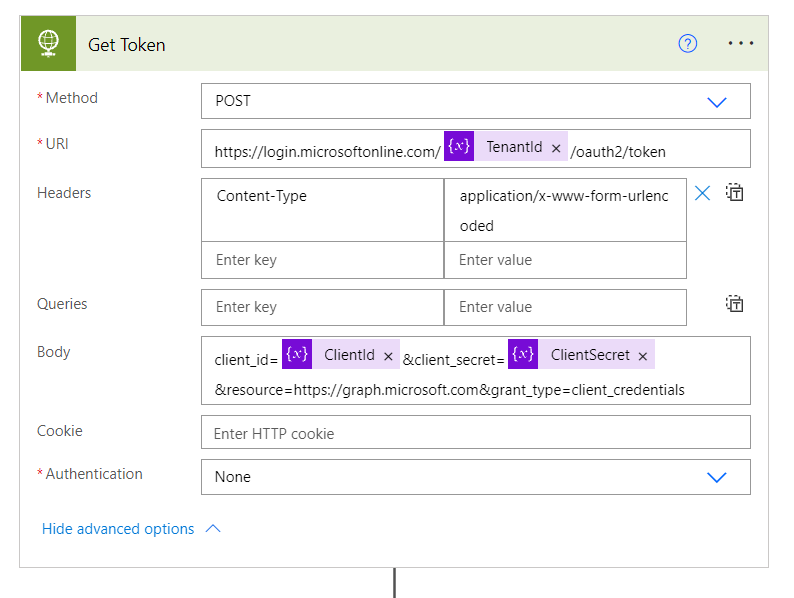Switch Headers to text mode icon

[x=735, y=193]
